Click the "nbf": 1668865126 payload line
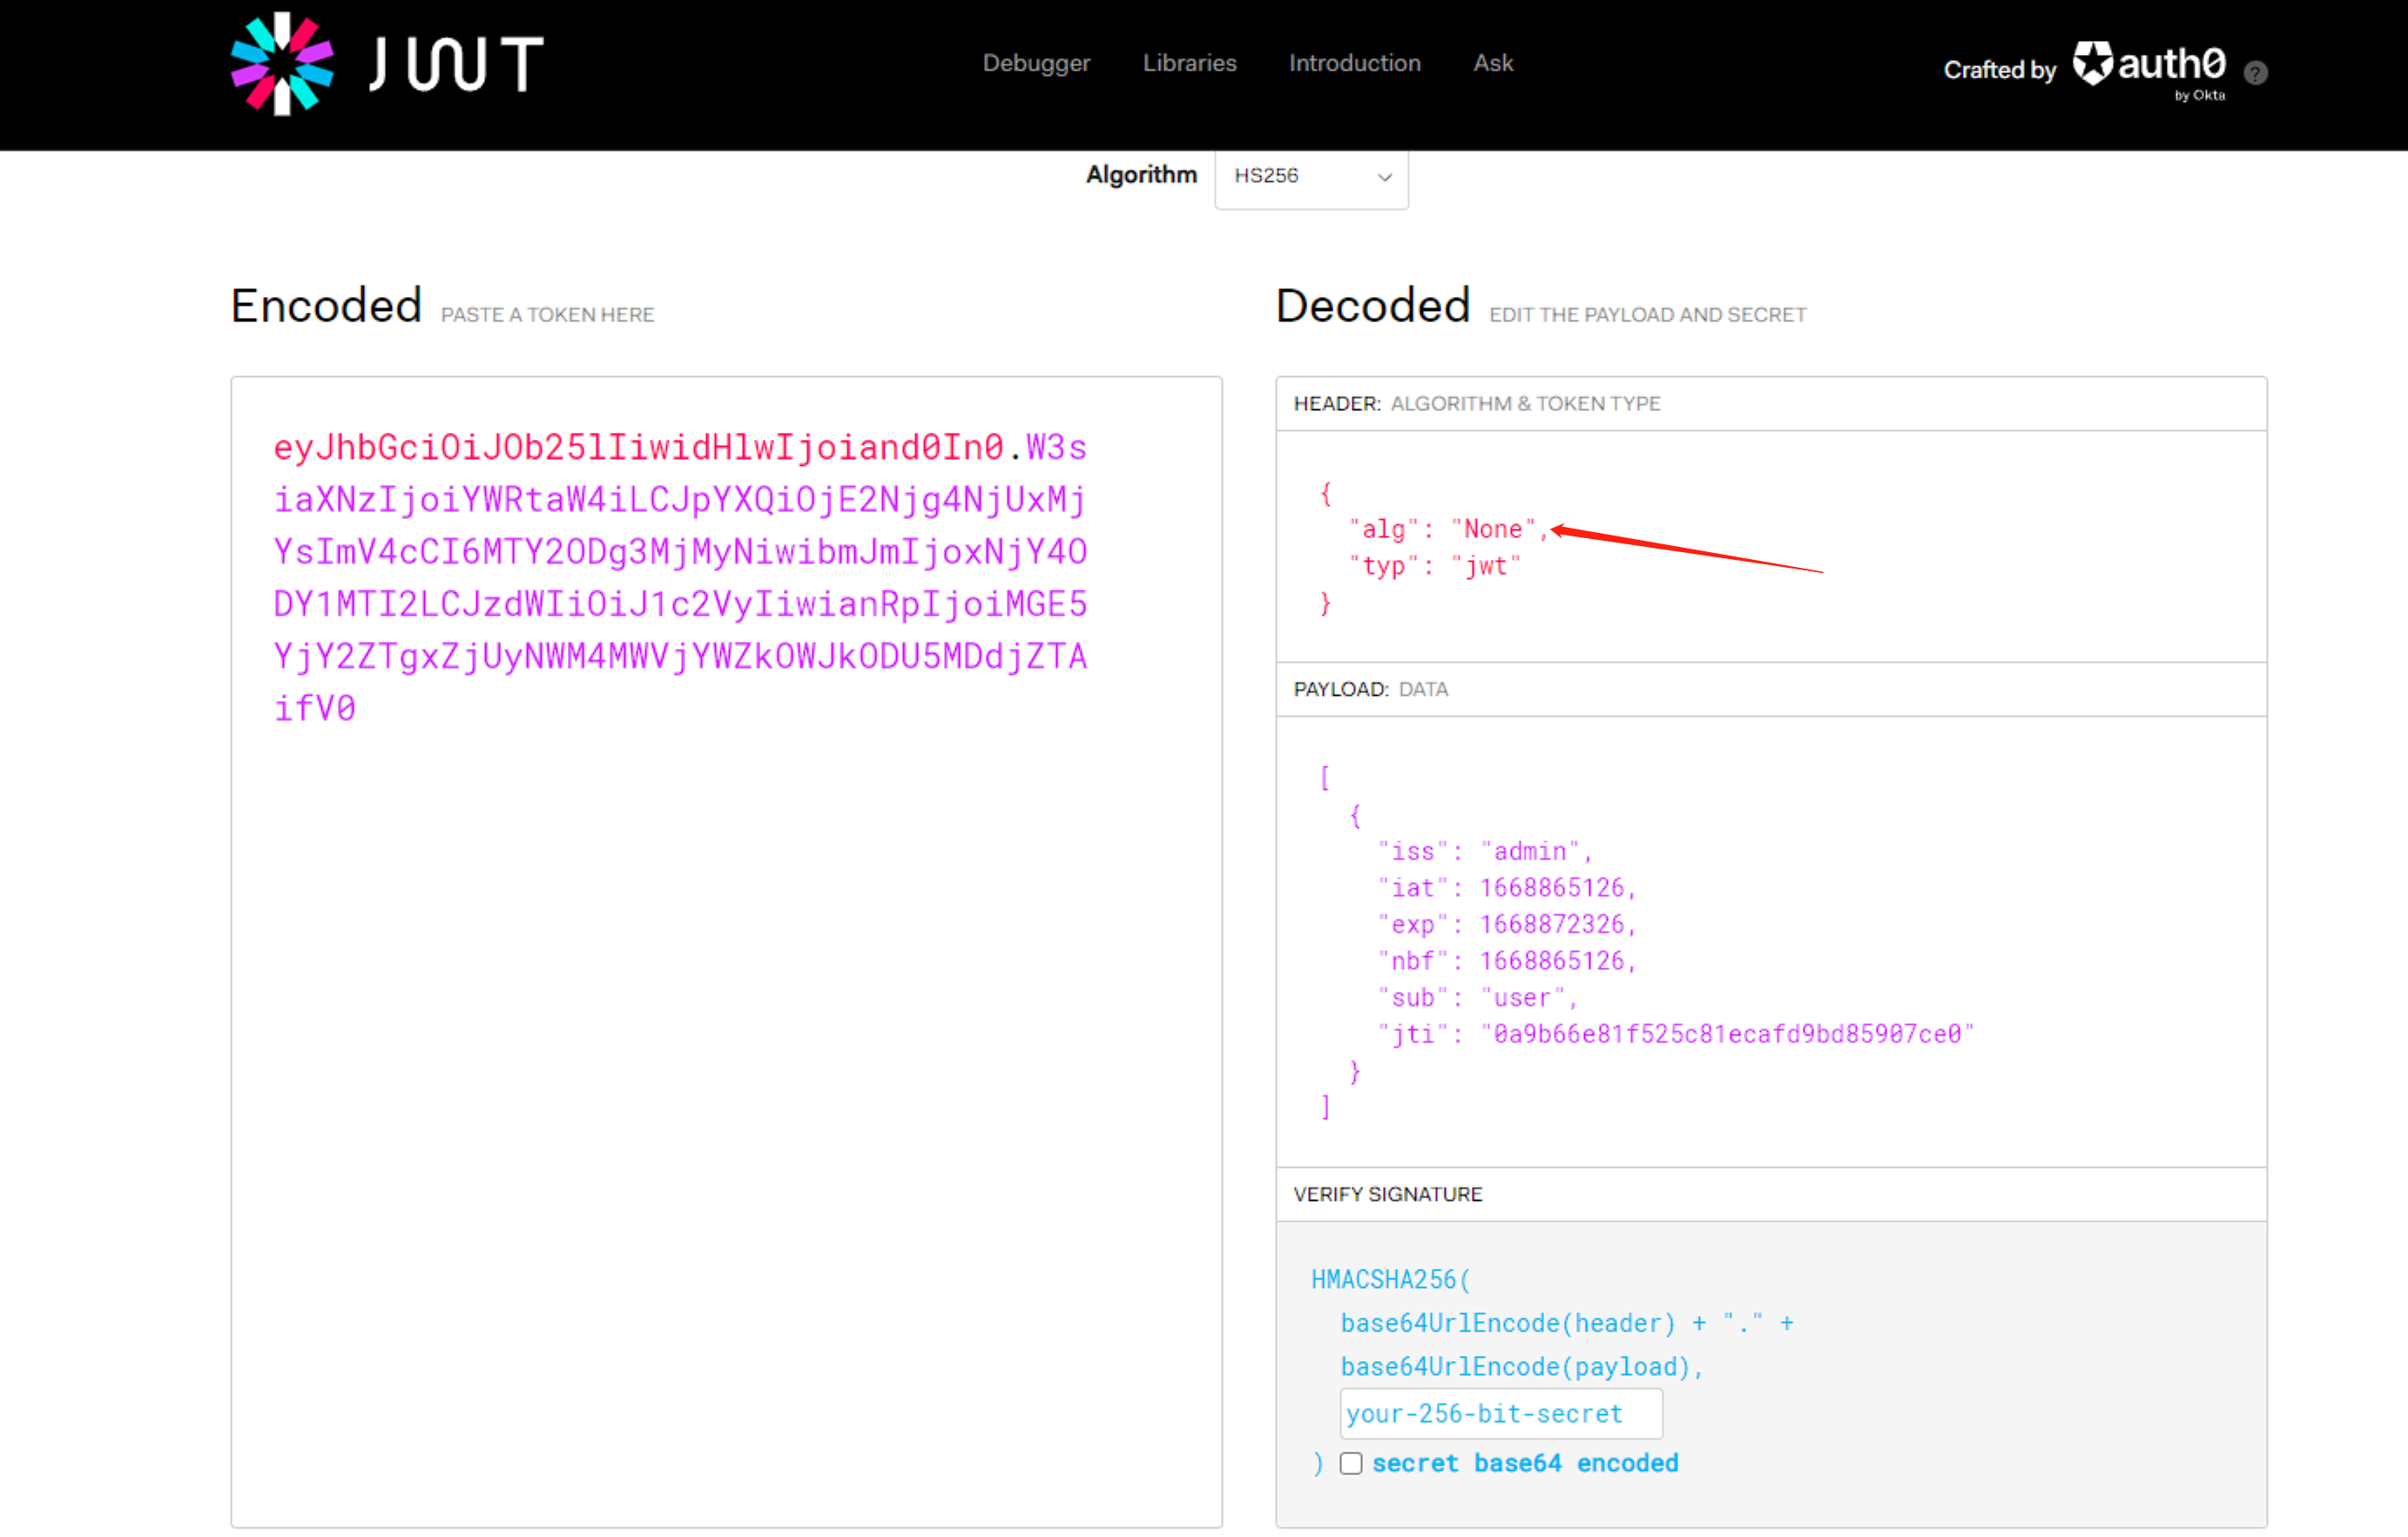The image size is (2408, 1537). [1506, 961]
